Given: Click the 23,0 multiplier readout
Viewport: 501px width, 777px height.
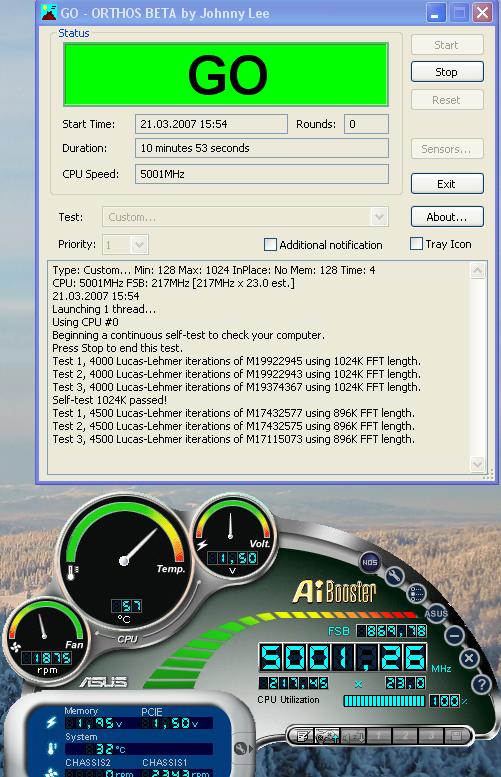Looking at the screenshot, I should tap(405, 683).
